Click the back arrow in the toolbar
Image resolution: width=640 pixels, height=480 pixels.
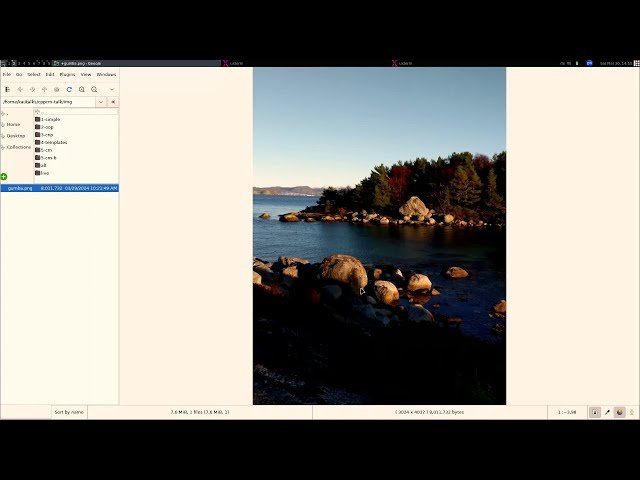coord(20,89)
